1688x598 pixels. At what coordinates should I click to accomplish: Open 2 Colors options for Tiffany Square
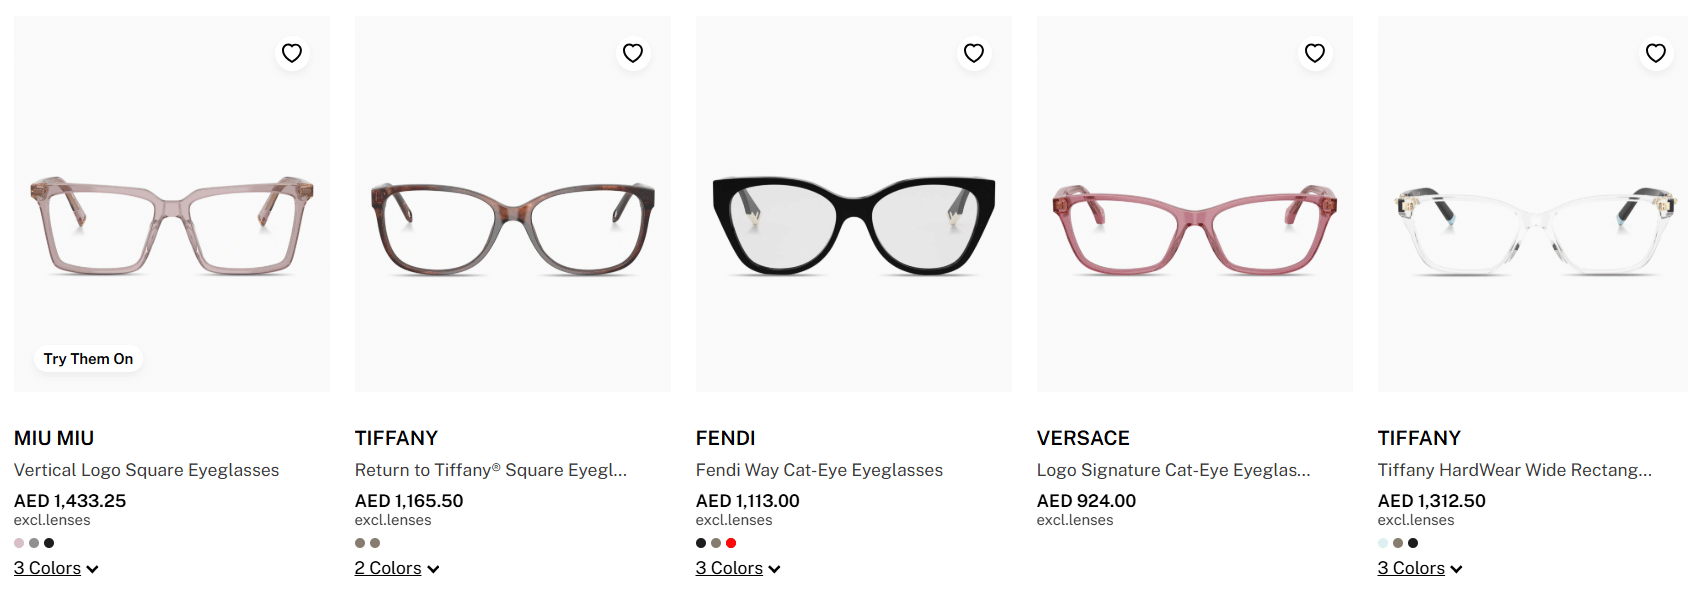[x=397, y=568]
